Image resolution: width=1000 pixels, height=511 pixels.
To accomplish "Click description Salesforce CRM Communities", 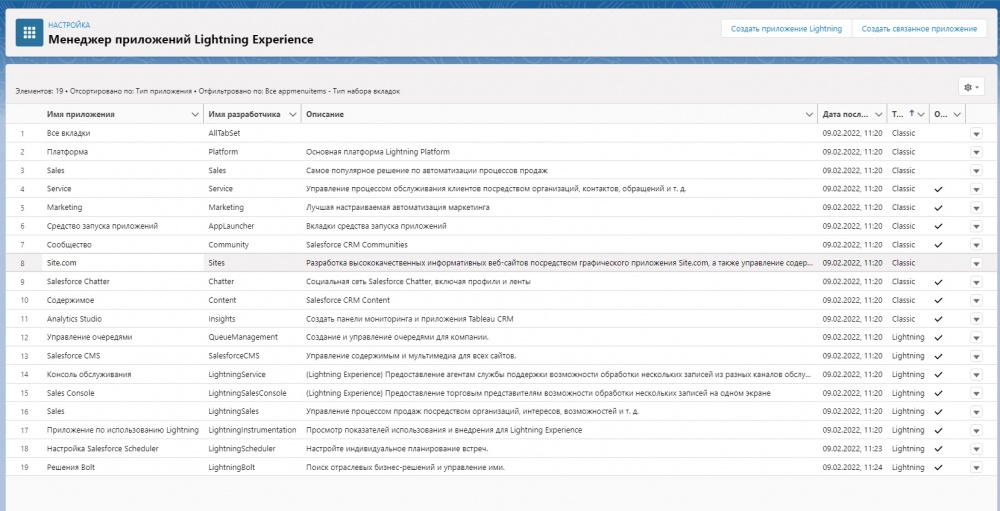I will [x=357, y=244].
